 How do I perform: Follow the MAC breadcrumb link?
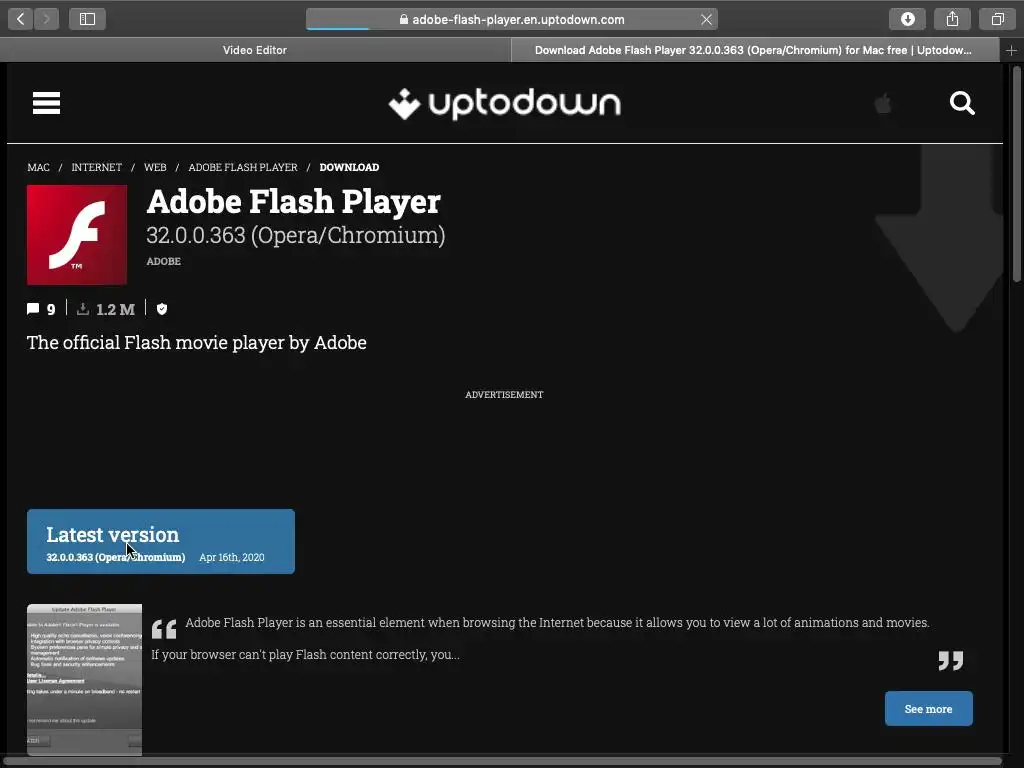[x=39, y=167]
